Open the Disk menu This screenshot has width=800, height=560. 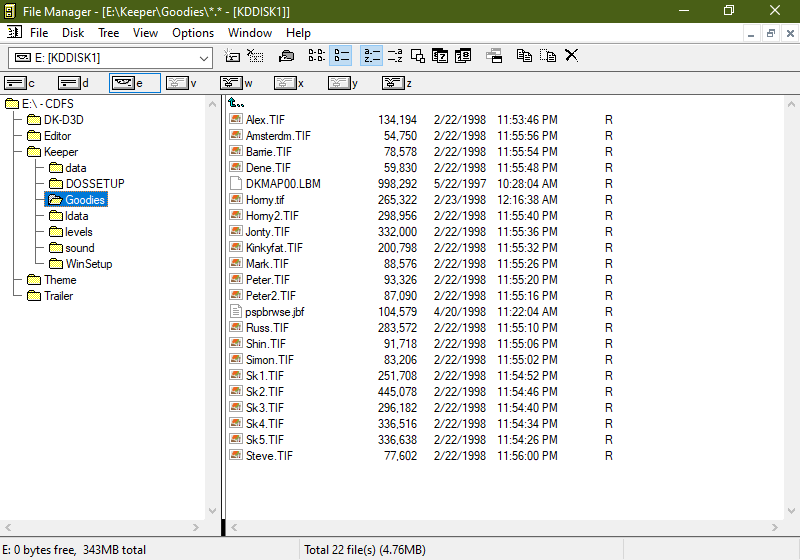[x=73, y=33]
